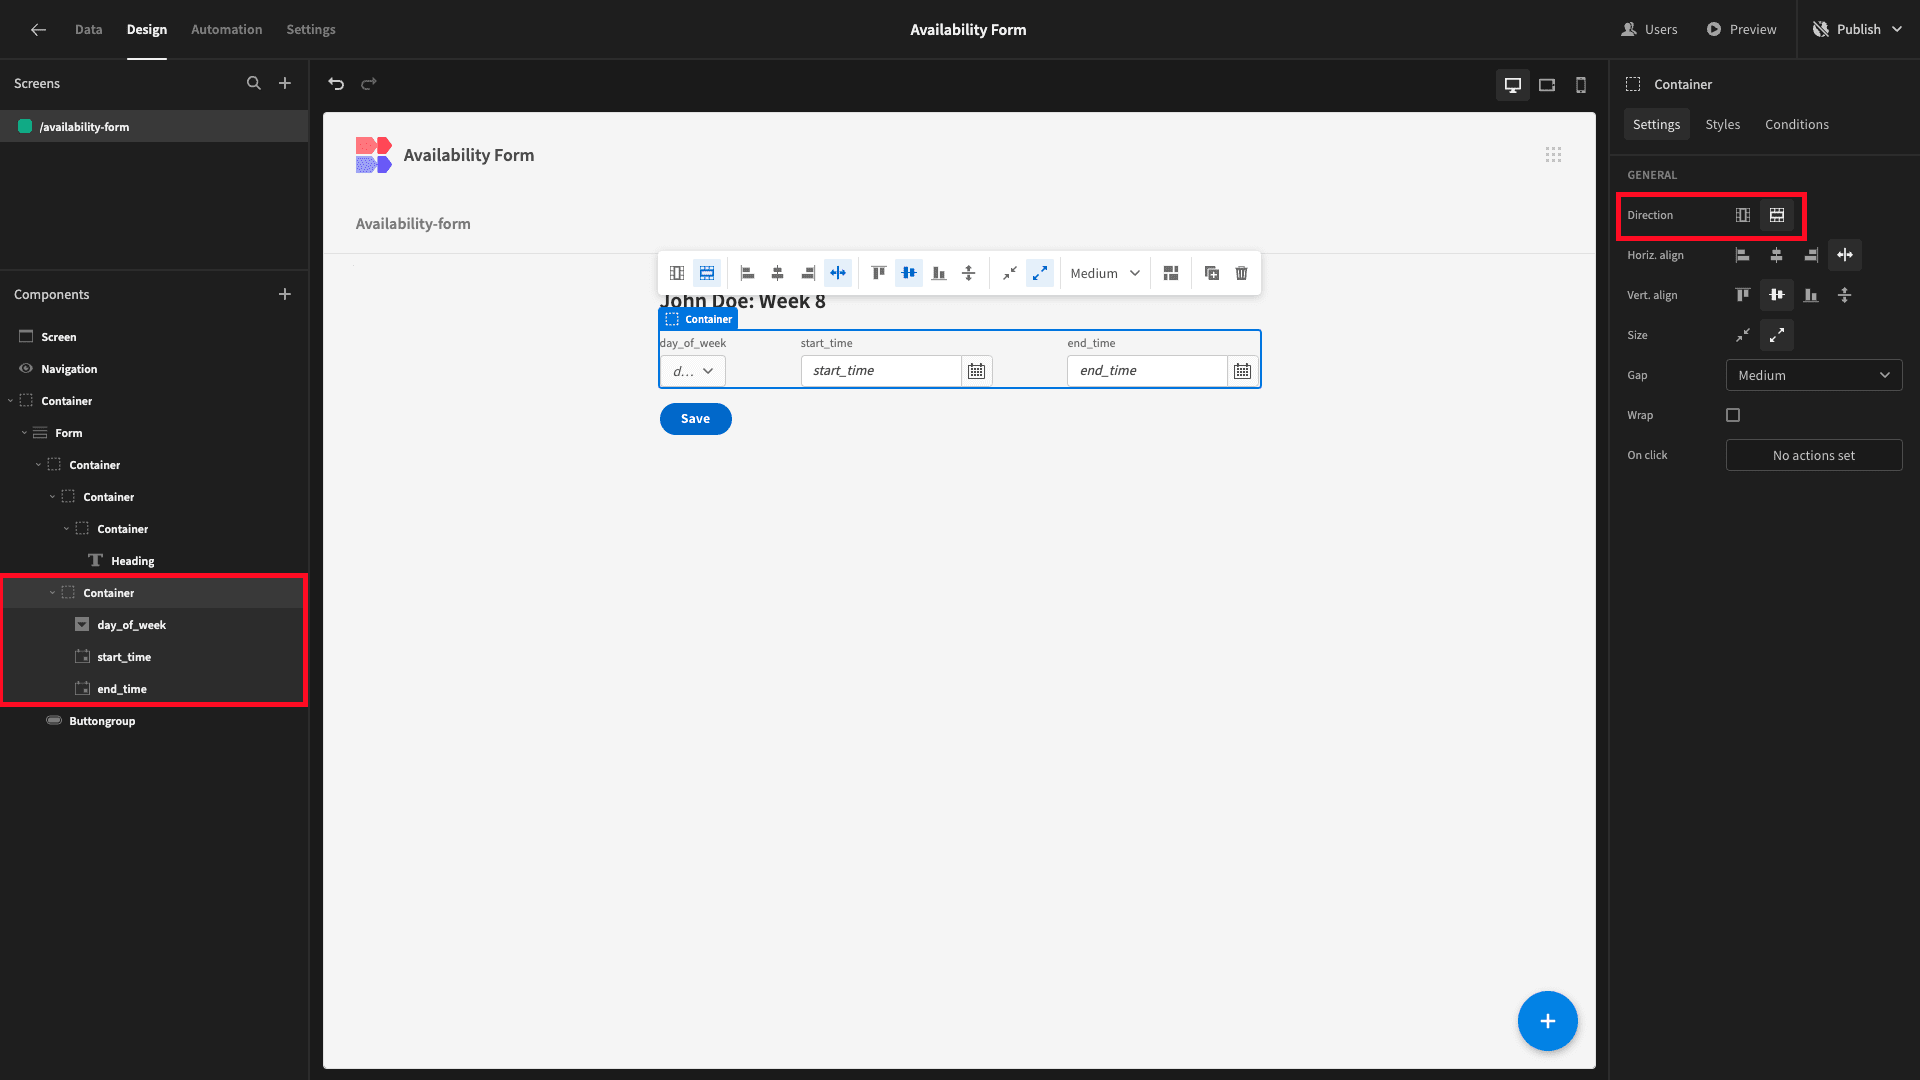
Task: Click the Preview button
Action: point(1741,30)
